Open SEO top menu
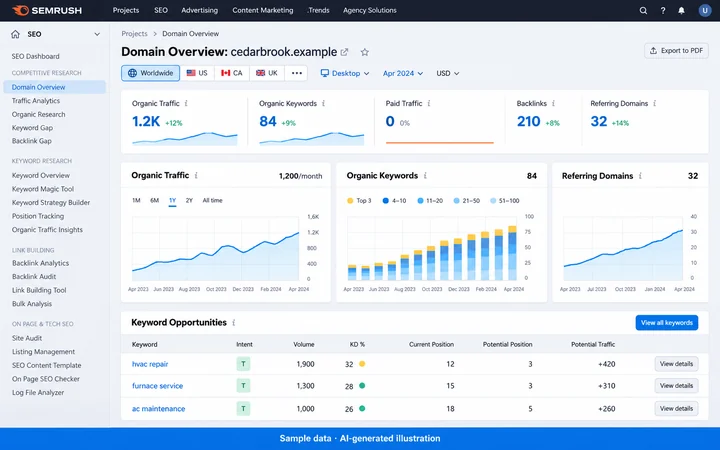This screenshot has height=450, width=720. (x=161, y=10)
